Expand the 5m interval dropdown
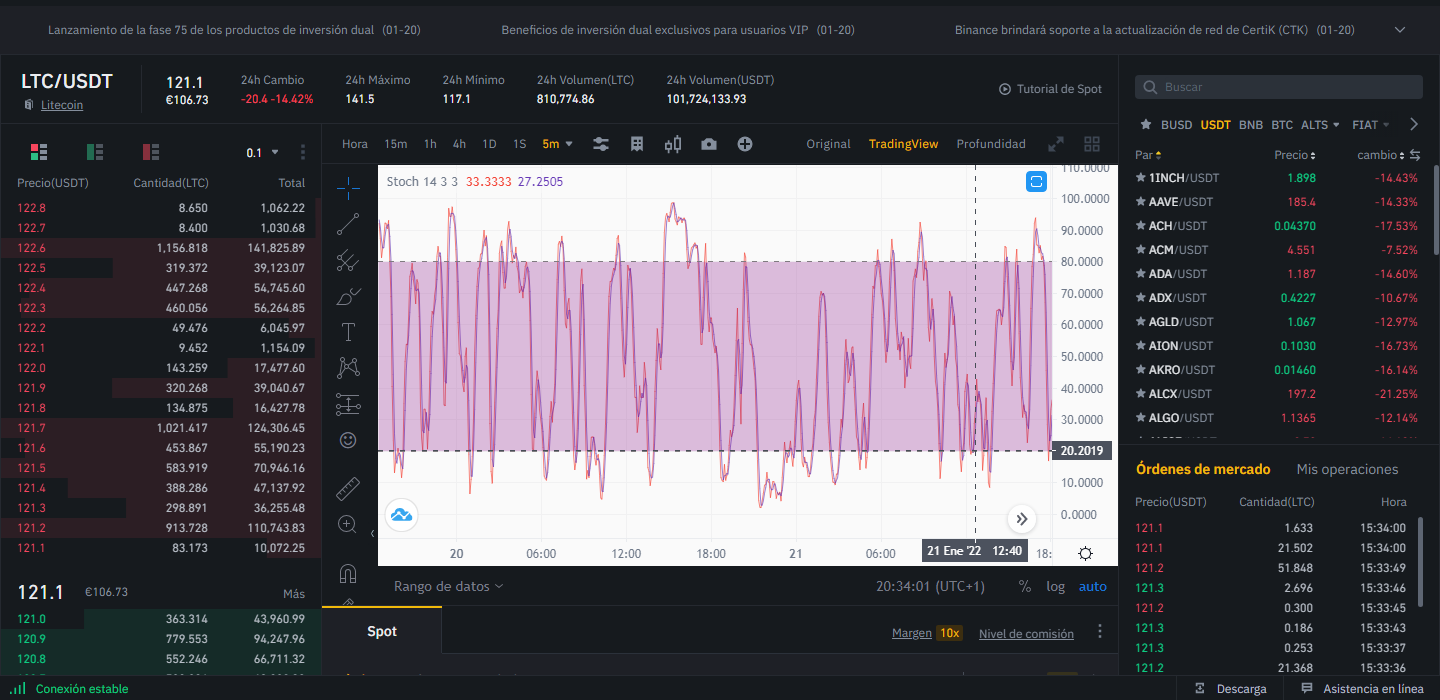 [557, 144]
